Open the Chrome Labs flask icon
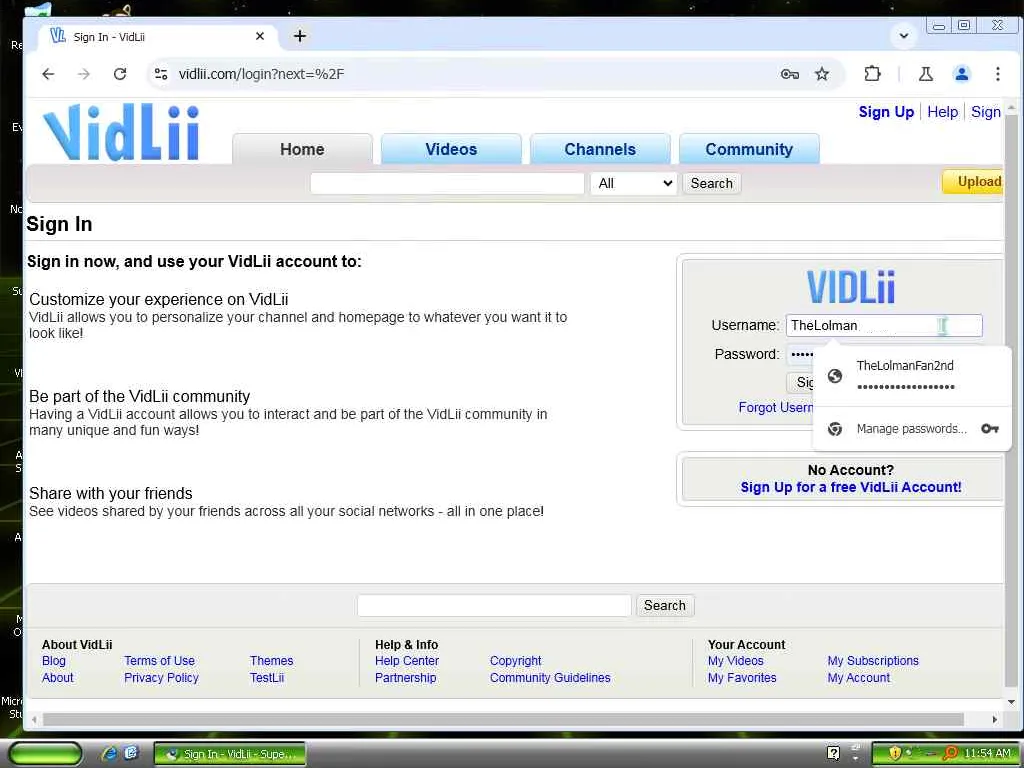Screen dimensions: 1024x768 coord(925,74)
